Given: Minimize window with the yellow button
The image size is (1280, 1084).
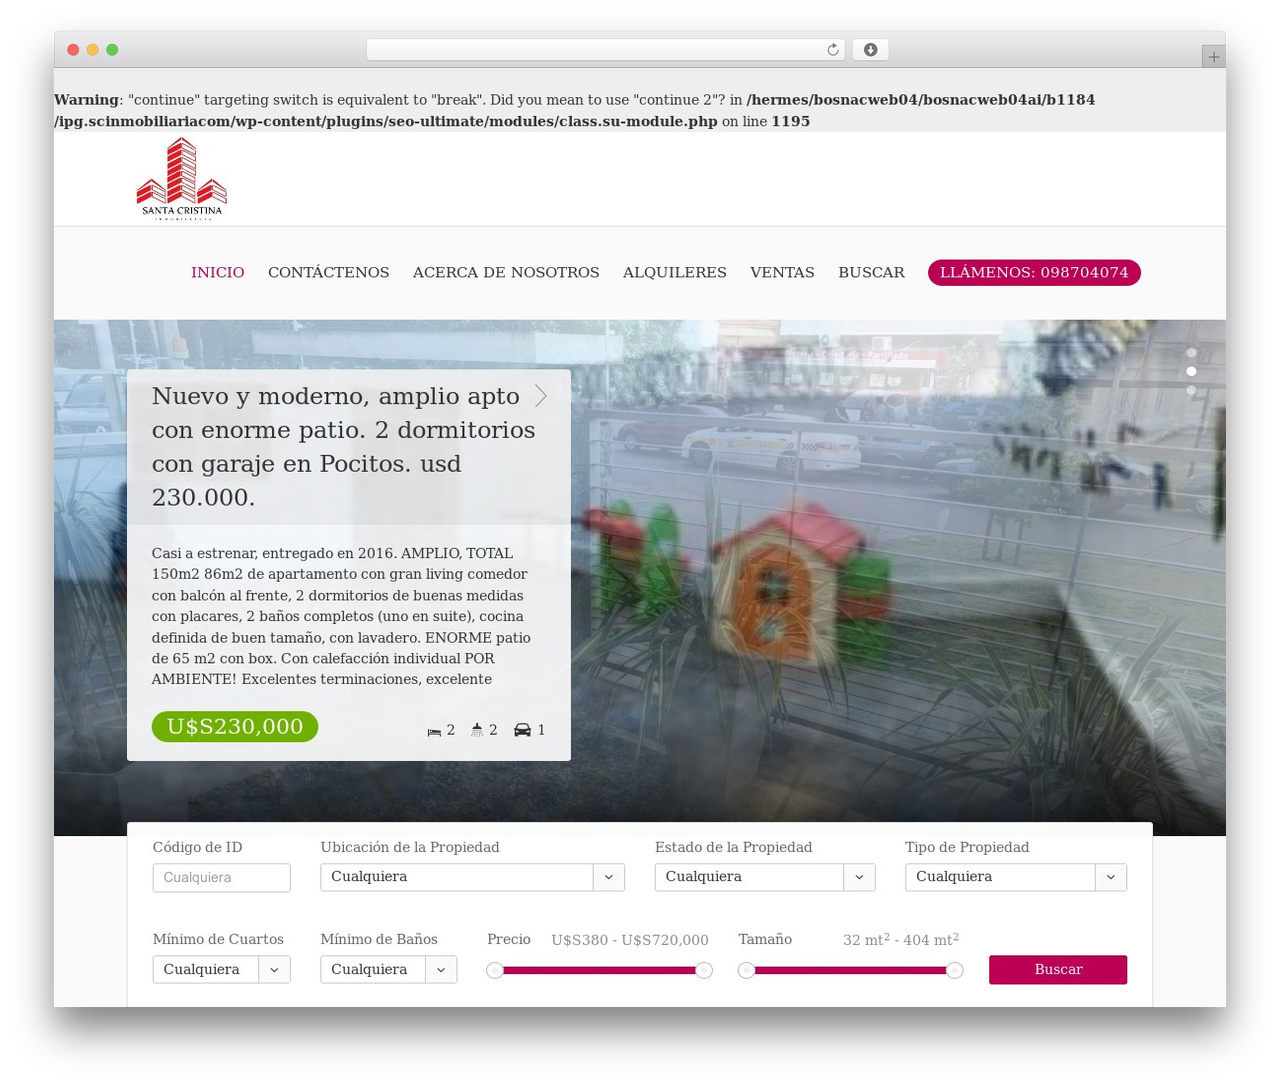Looking at the screenshot, I should [93, 50].
